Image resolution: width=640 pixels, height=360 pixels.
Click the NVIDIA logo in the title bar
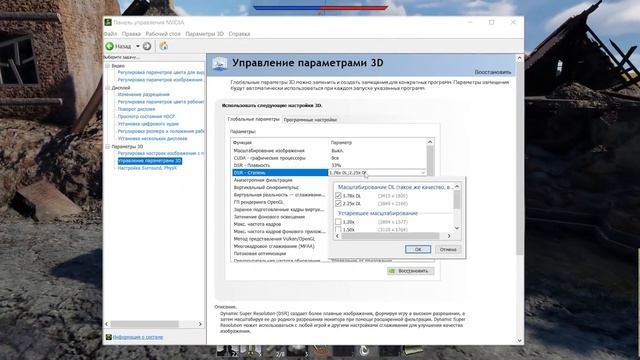pos(108,22)
